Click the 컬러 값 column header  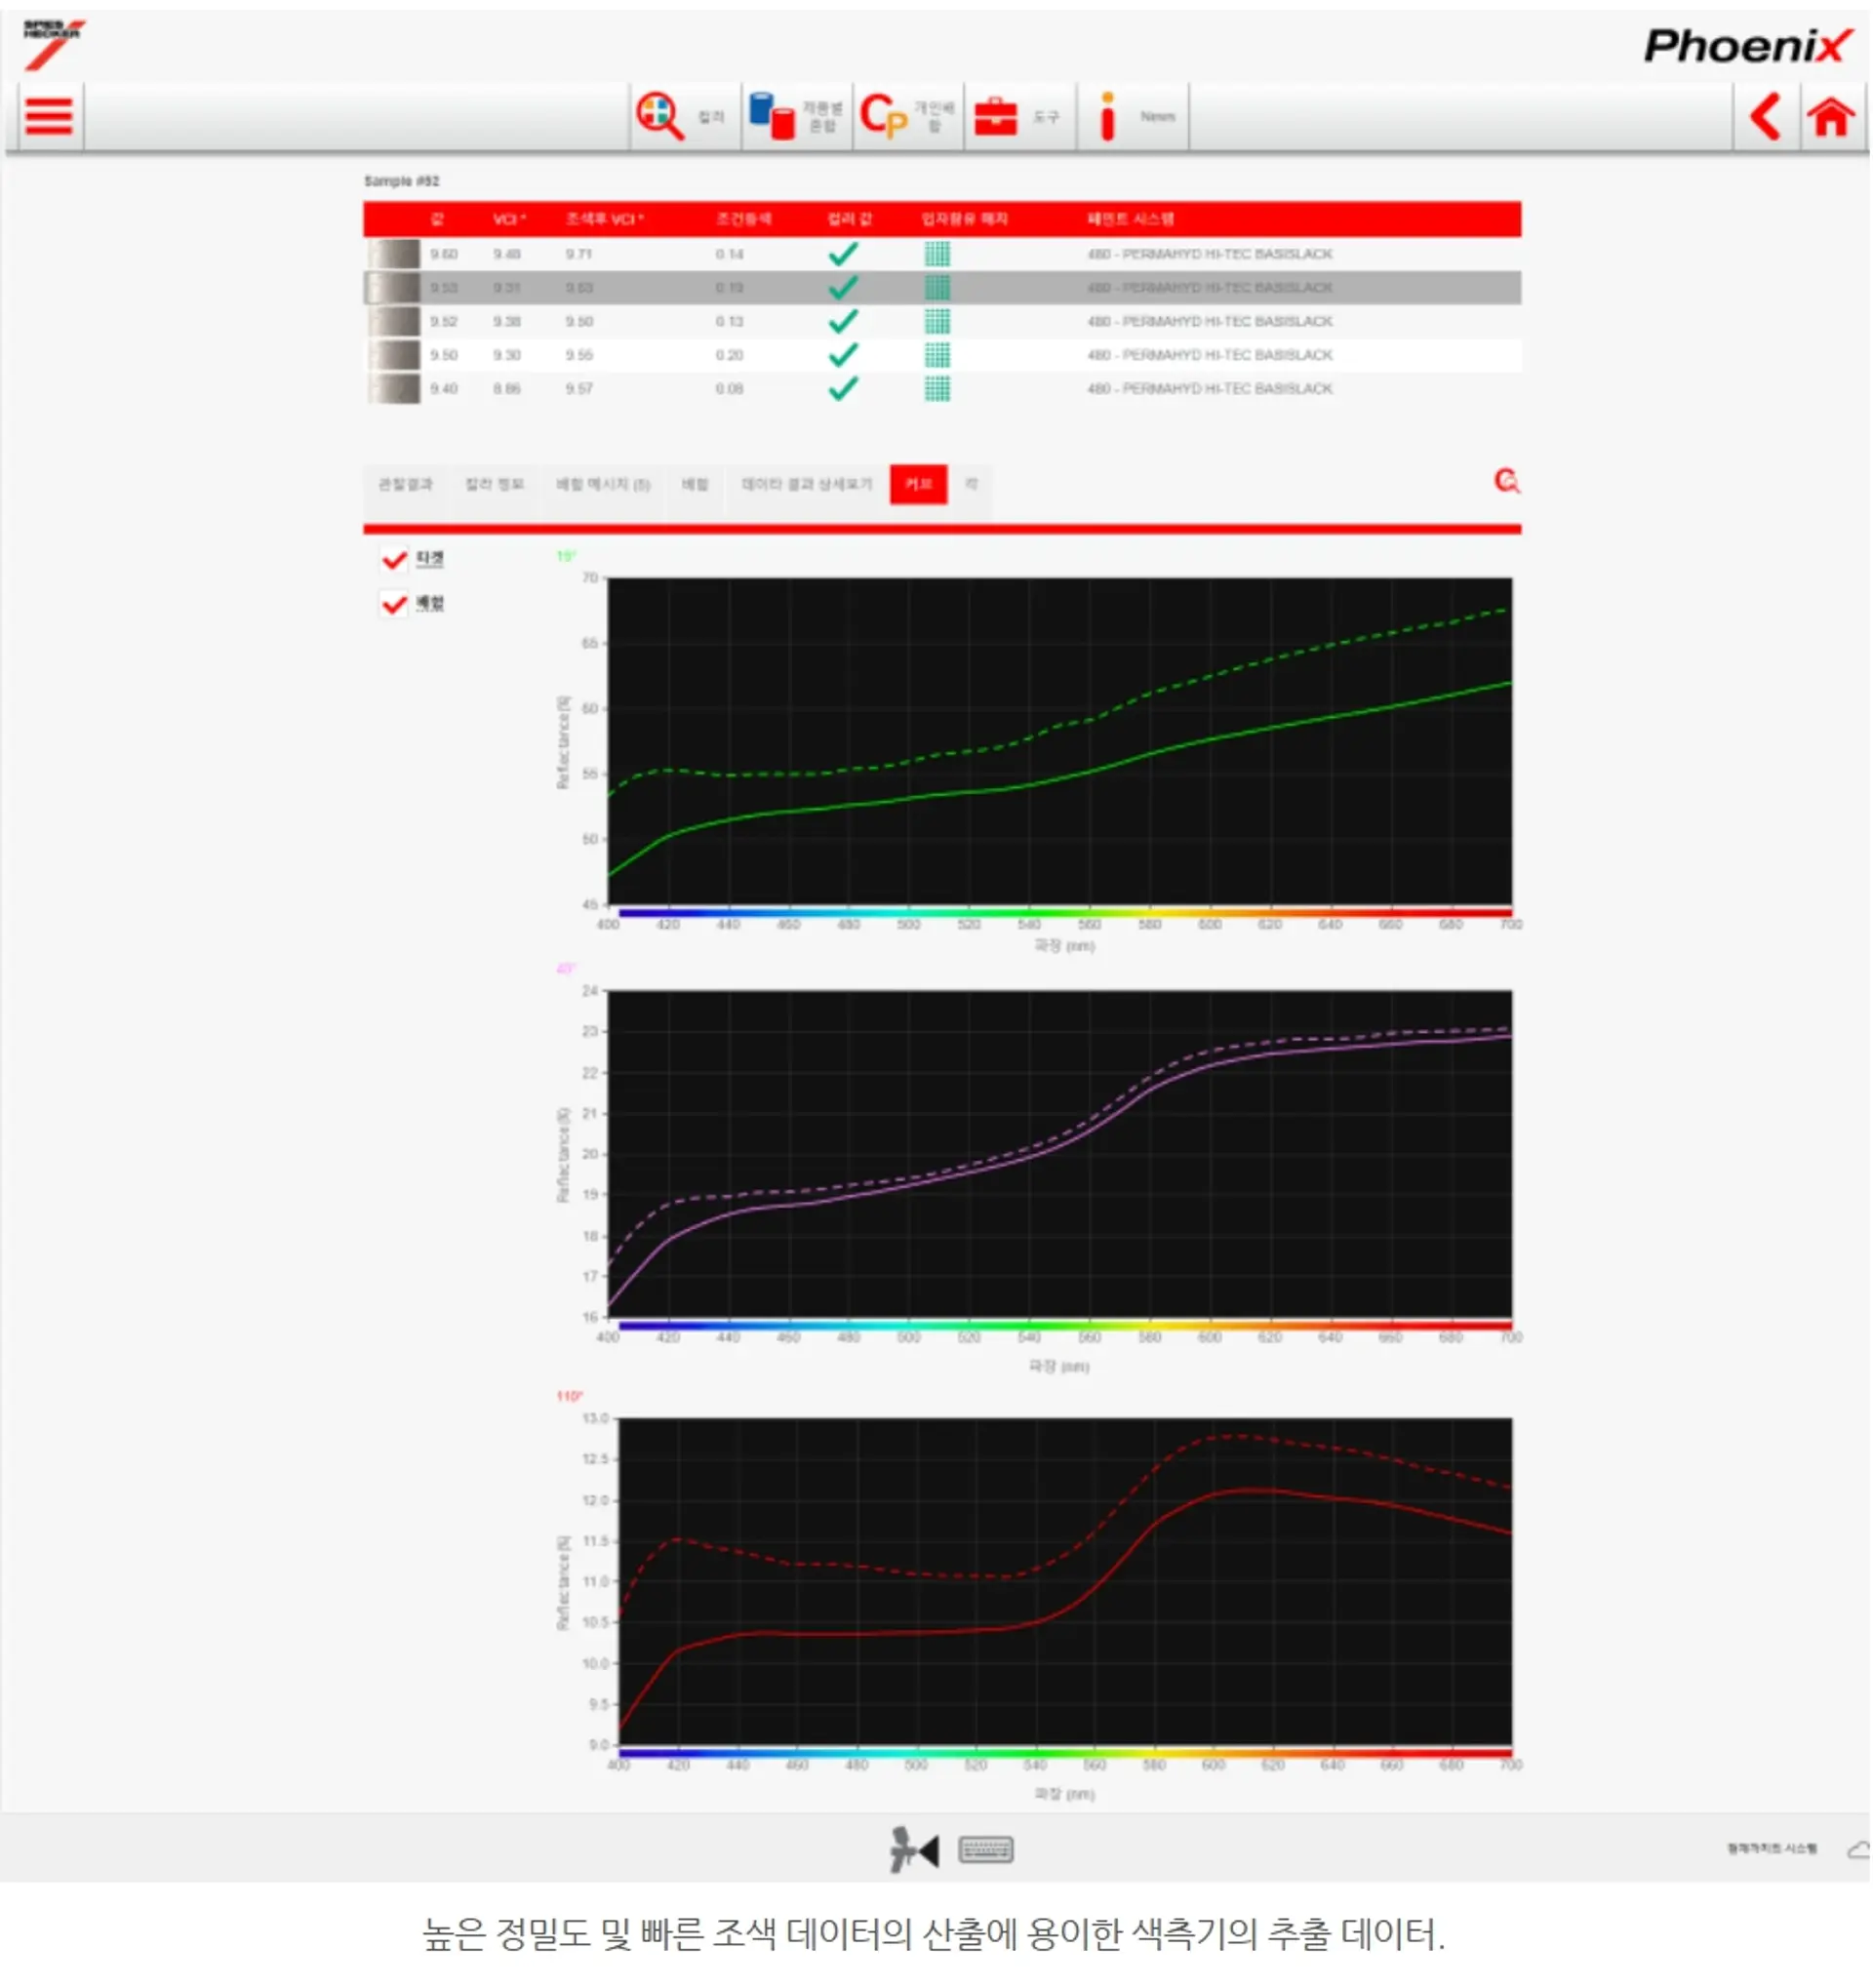click(x=849, y=219)
